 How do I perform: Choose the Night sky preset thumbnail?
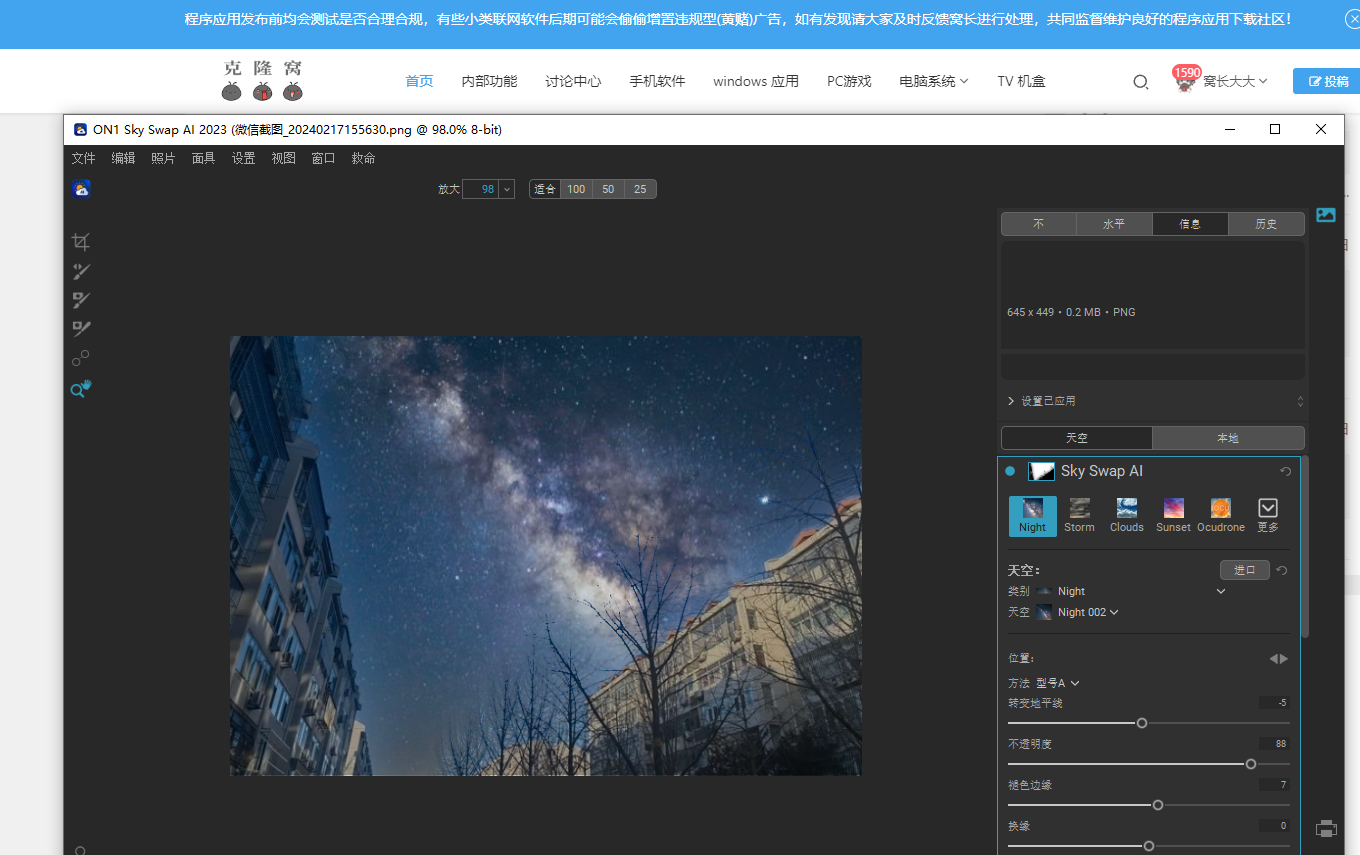pyautogui.click(x=1032, y=516)
